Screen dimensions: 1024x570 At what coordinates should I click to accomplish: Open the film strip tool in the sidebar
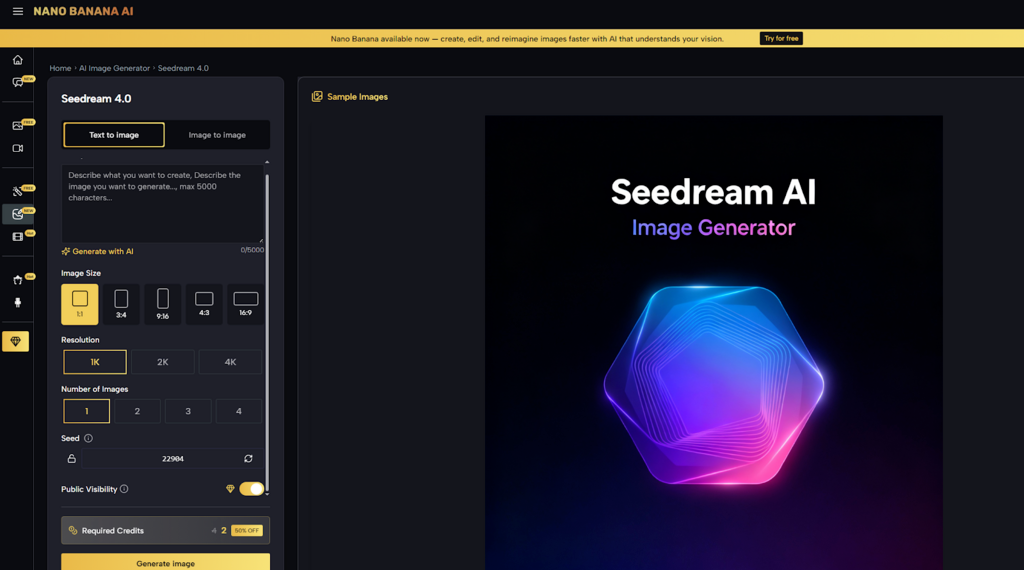[17, 237]
